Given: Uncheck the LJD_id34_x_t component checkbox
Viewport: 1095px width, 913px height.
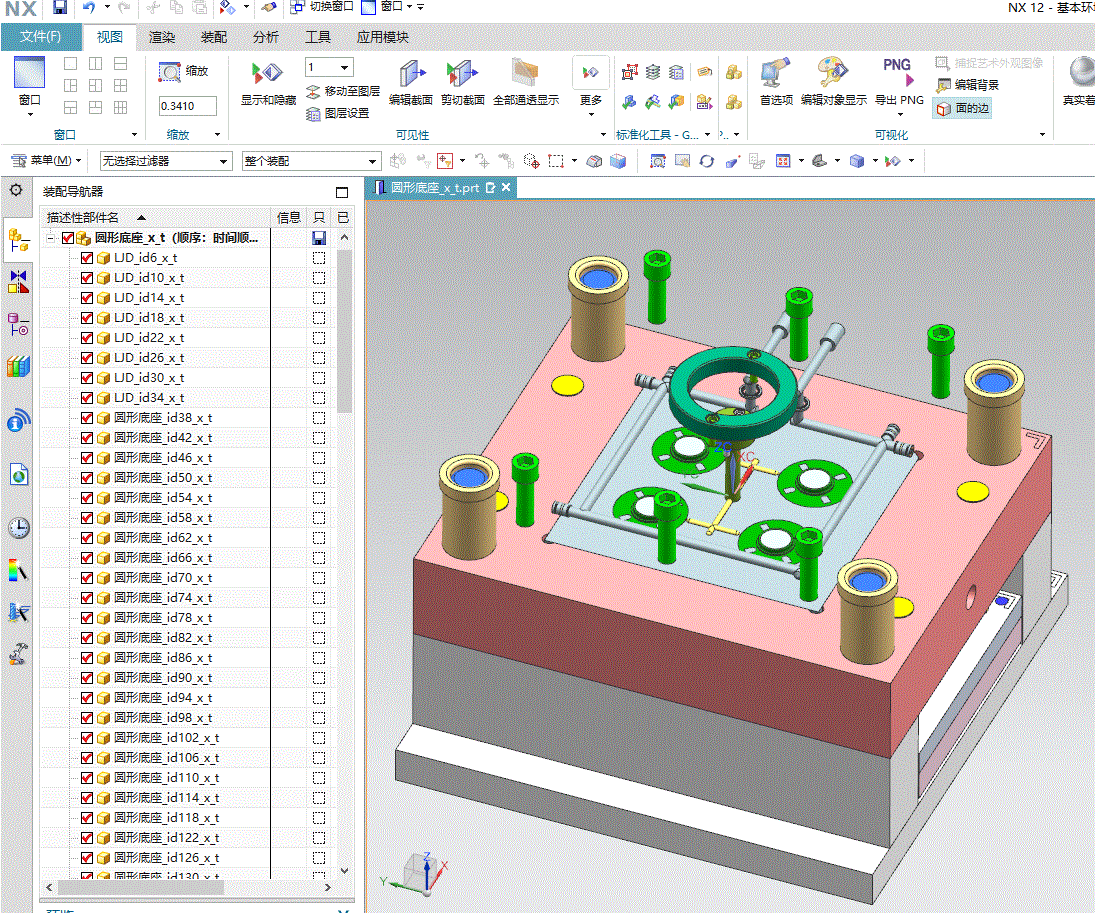Looking at the screenshot, I should tap(87, 398).
